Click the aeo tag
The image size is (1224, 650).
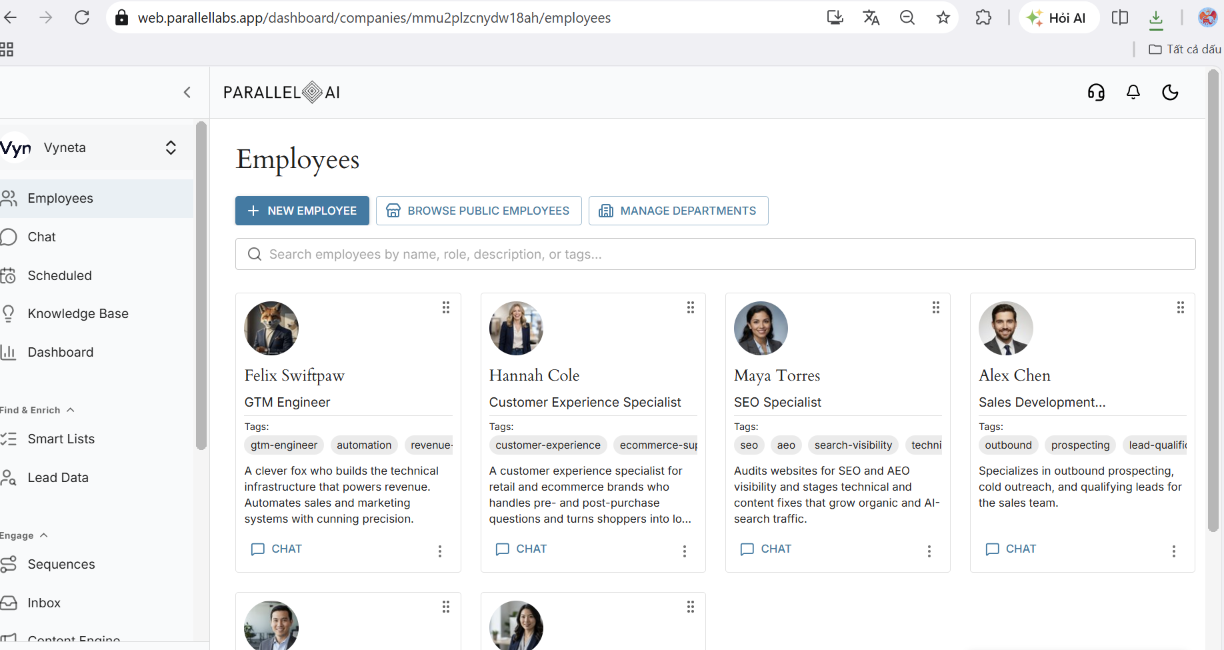point(787,445)
